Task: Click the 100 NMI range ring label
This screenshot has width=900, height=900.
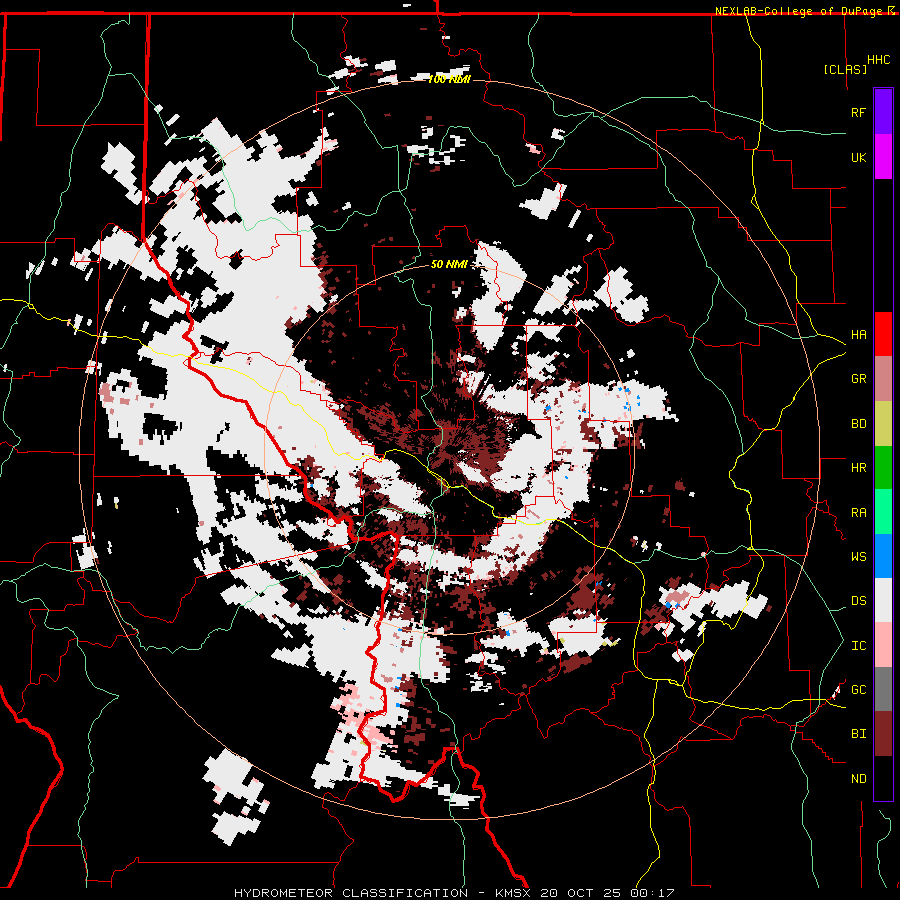Action: 449,79
